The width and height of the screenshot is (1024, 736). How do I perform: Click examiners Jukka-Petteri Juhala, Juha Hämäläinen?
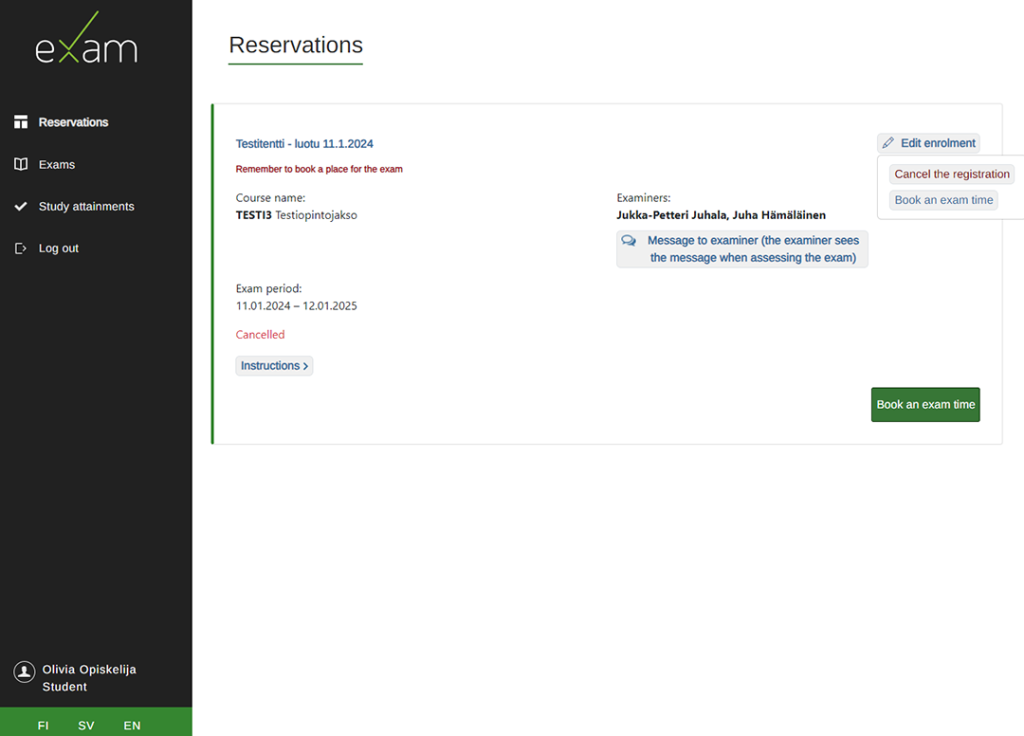pos(721,215)
